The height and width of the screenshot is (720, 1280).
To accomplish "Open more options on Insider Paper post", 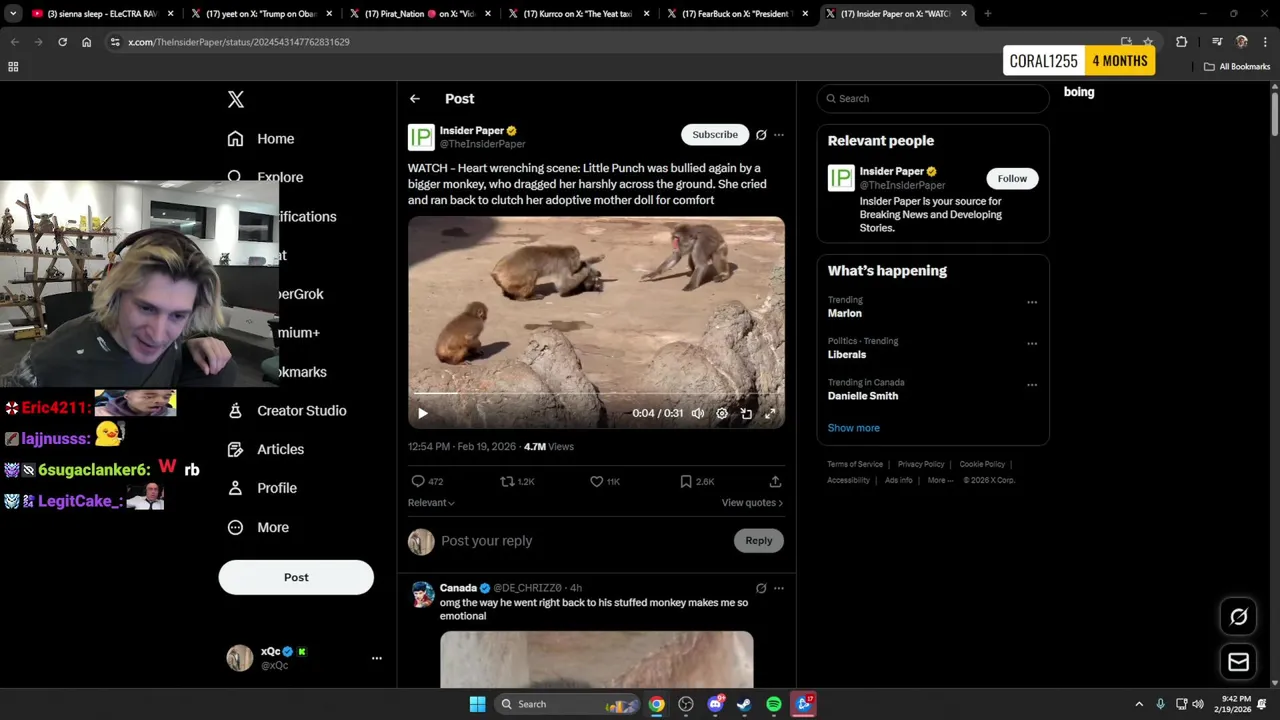I will [779, 135].
